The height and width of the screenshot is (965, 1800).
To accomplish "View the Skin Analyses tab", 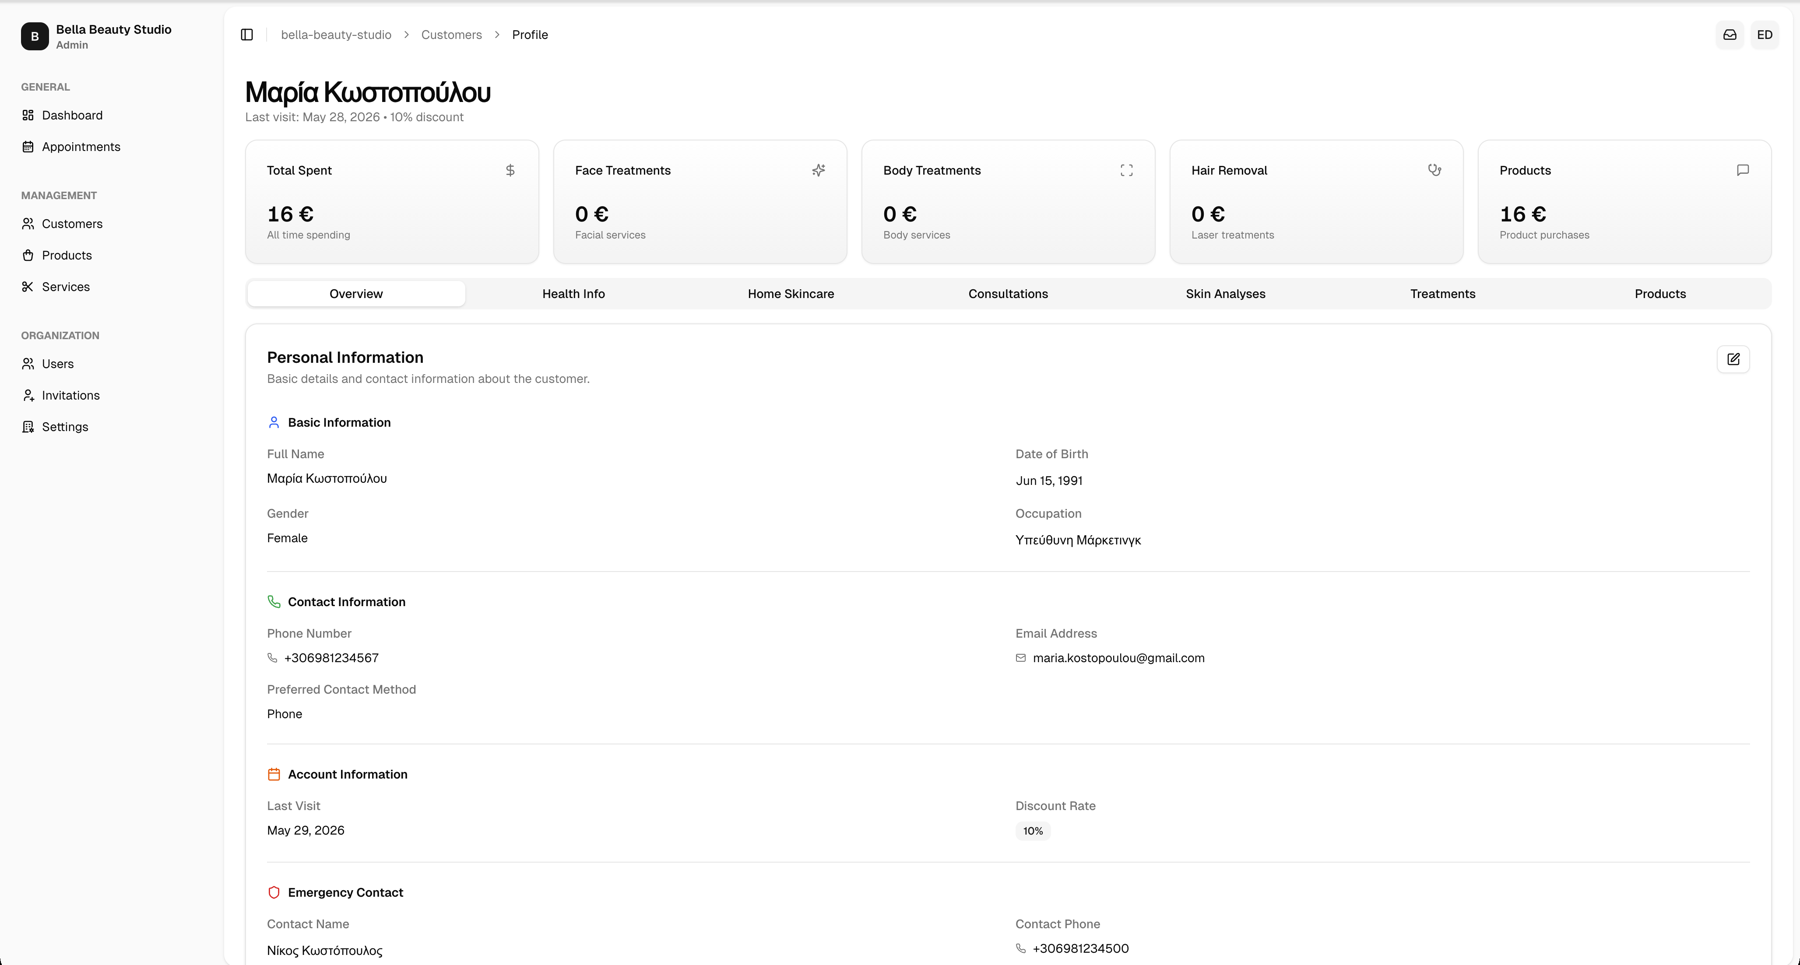I will point(1225,294).
